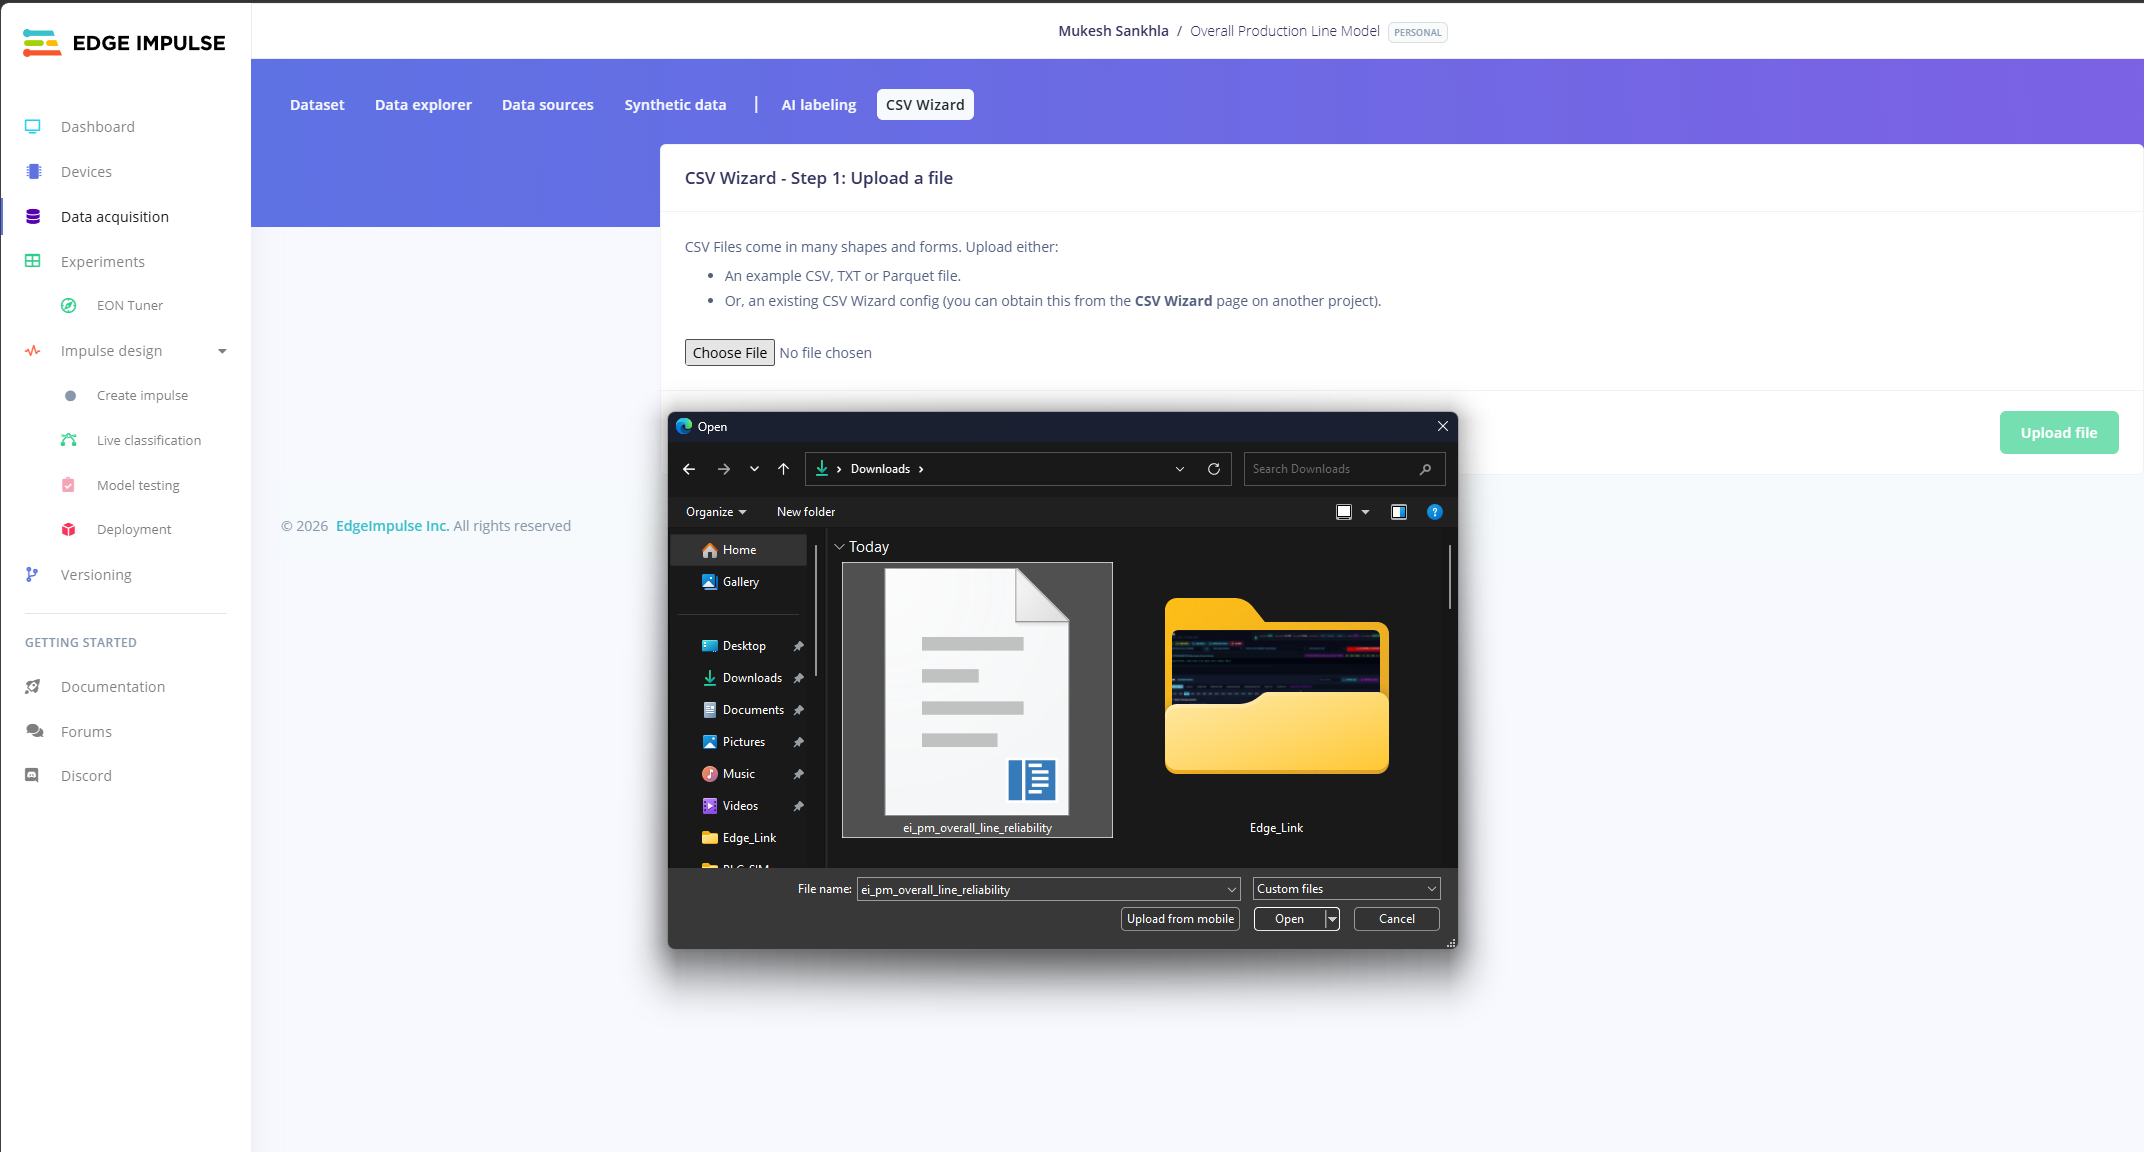Open the Organize menu
The height and width of the screenshot is (1152, 2144).
pyautogui.click(x=716, y=512)
